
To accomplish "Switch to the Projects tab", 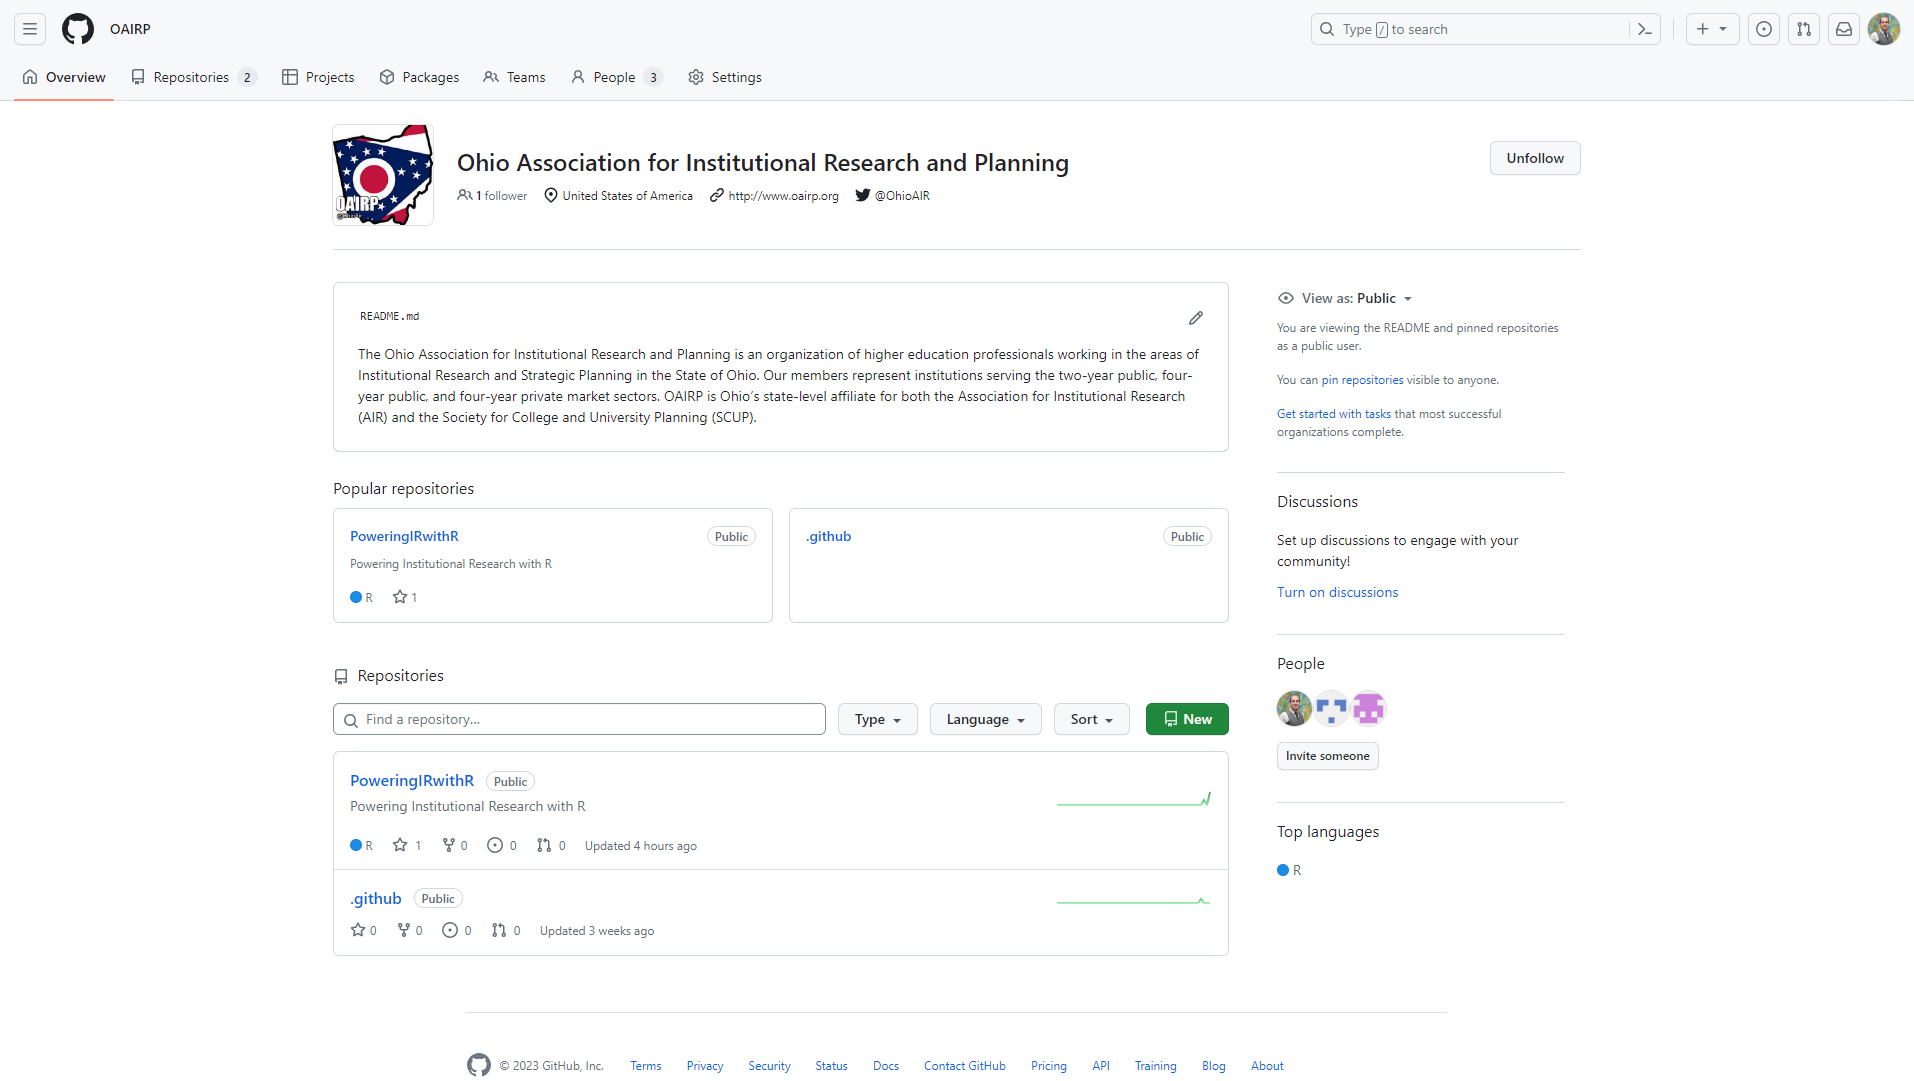I will point(318,77).
